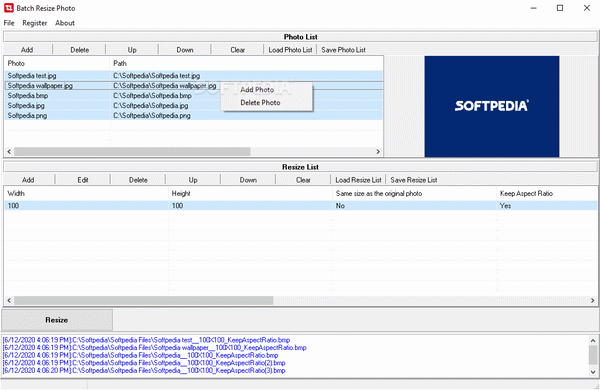Screen dimensions: 600x390
Task: Click the Resize List section header
Action: point(300,167)
